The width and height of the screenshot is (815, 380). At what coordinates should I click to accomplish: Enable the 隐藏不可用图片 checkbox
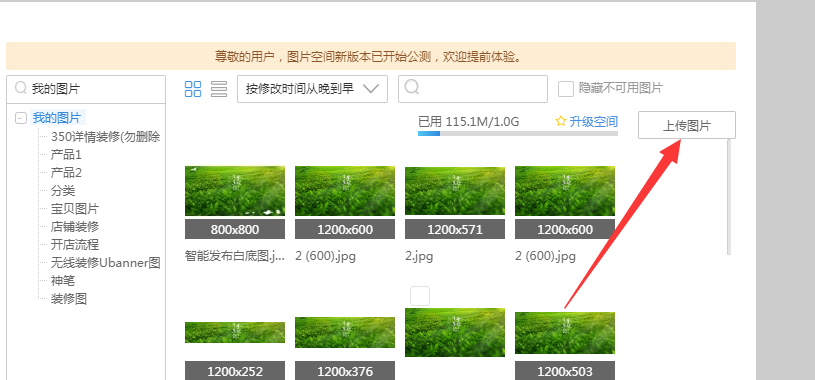(566, 89)
